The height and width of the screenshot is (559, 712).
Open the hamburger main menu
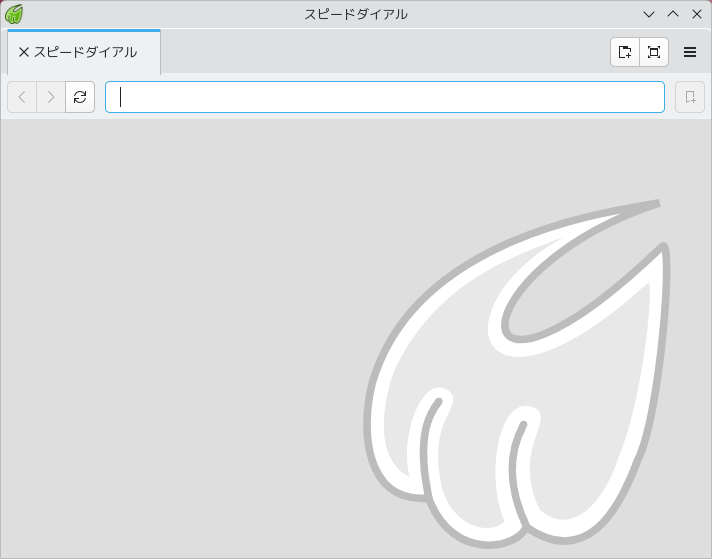(690, 52)
